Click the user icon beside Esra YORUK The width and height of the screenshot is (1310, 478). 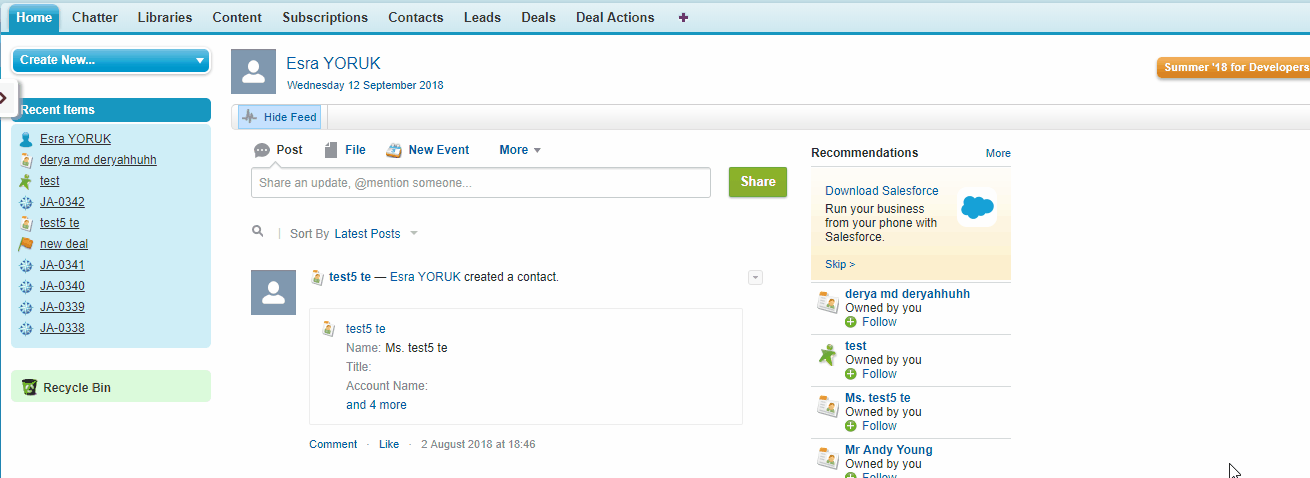tap(26, 140)
